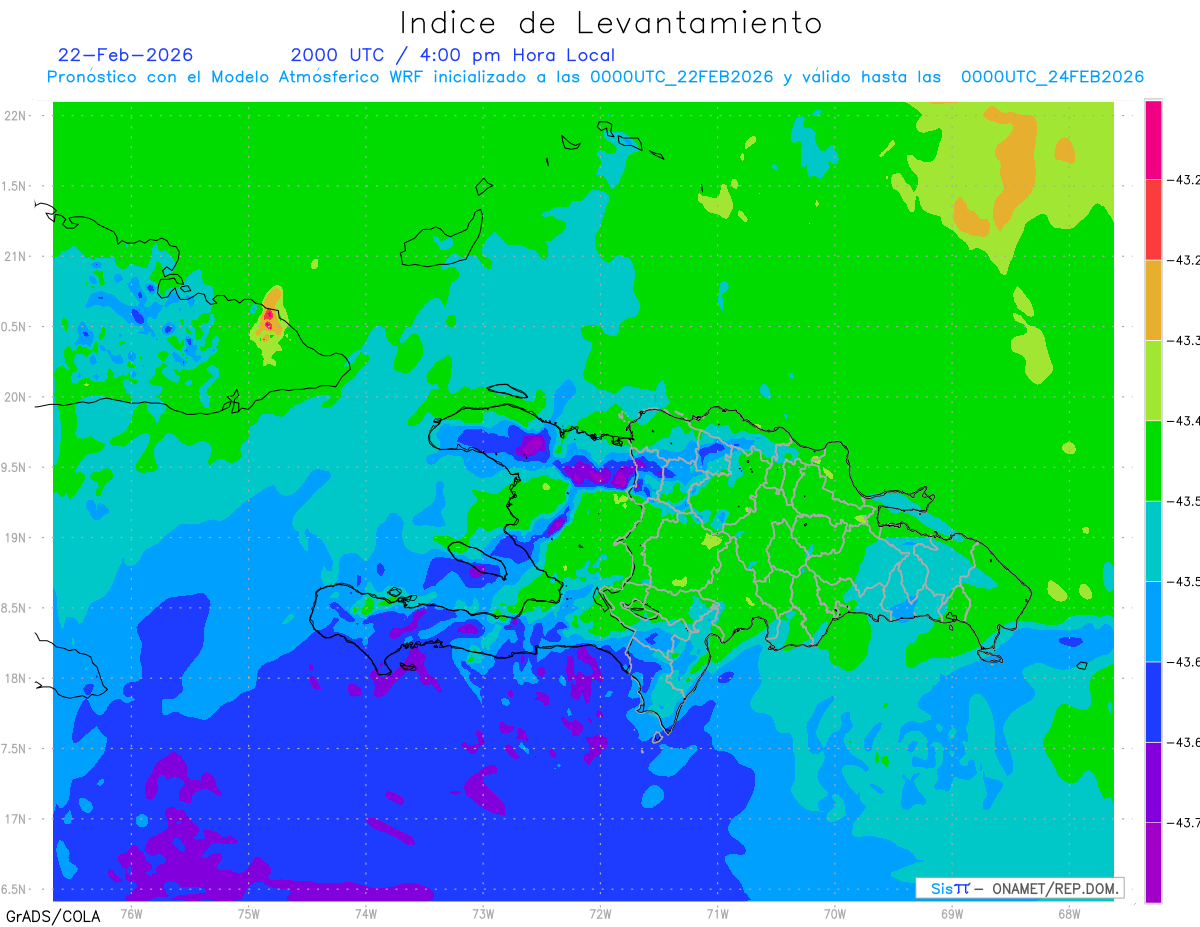Click the '68W' longitude label
Image resolution: width=1200 pixels, height=927 pixels.
[x=1069, y=913]
